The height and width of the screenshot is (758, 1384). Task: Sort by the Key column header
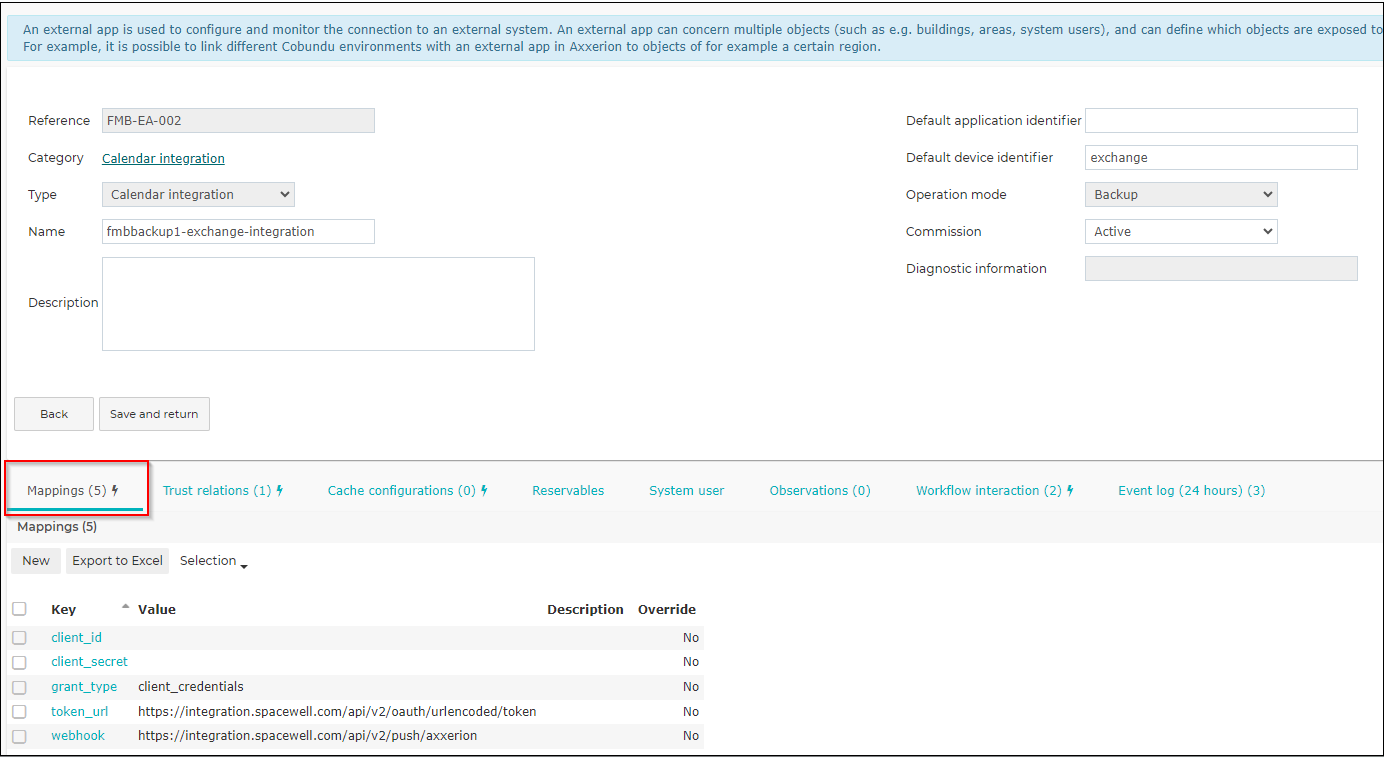tap(63, 609)
